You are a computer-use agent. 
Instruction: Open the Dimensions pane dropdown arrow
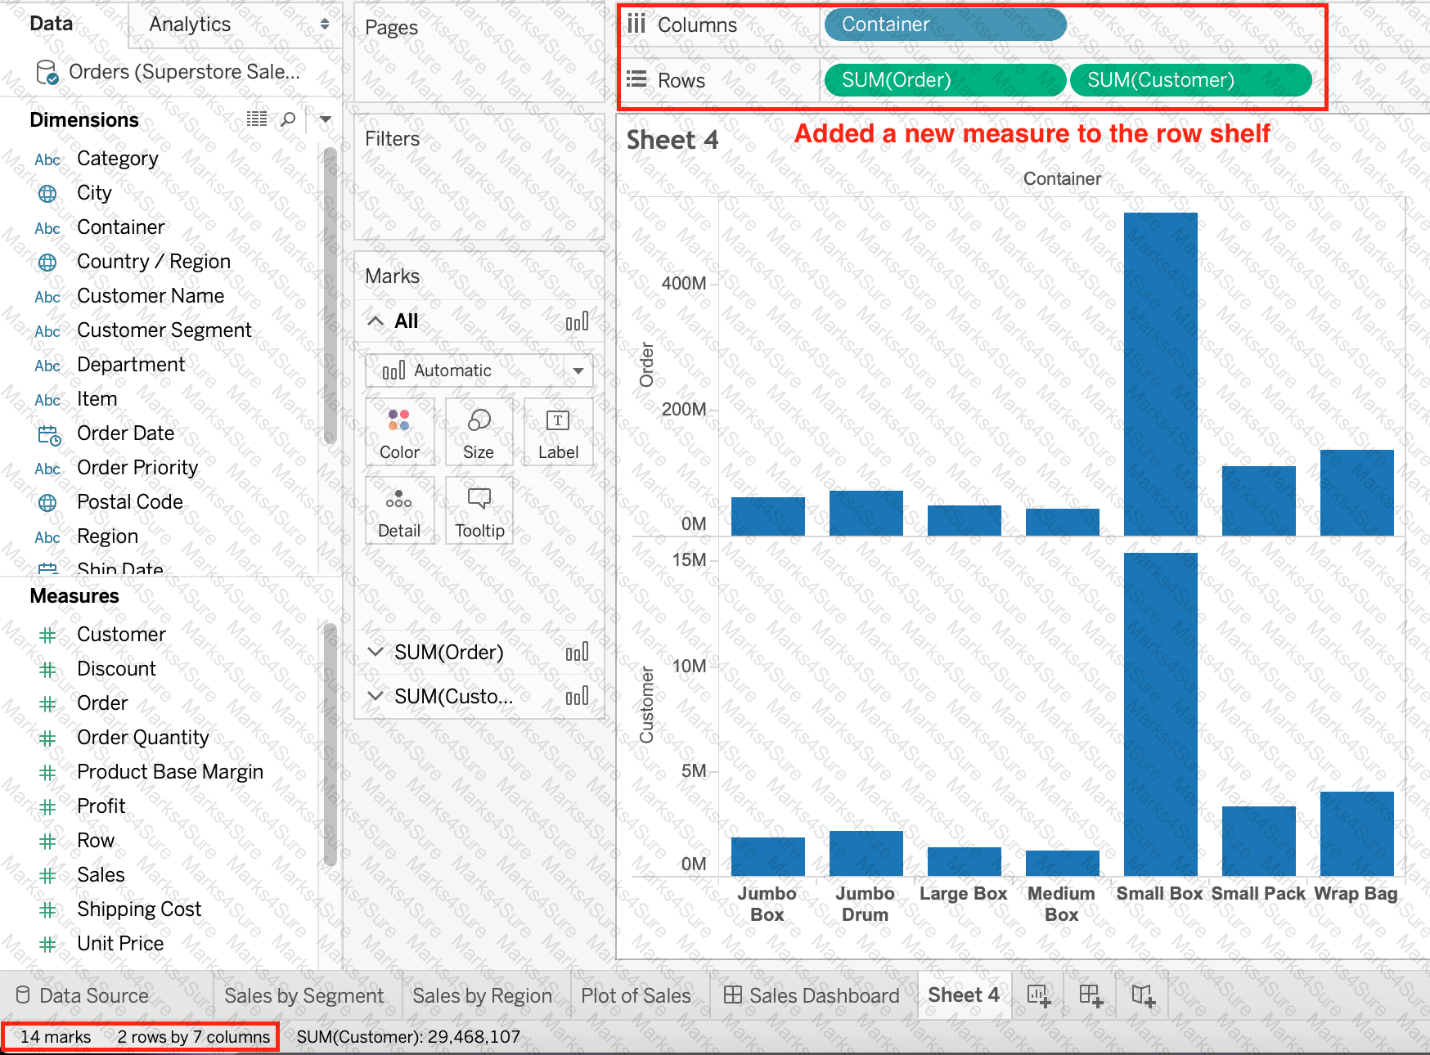(x=325, y=120)
